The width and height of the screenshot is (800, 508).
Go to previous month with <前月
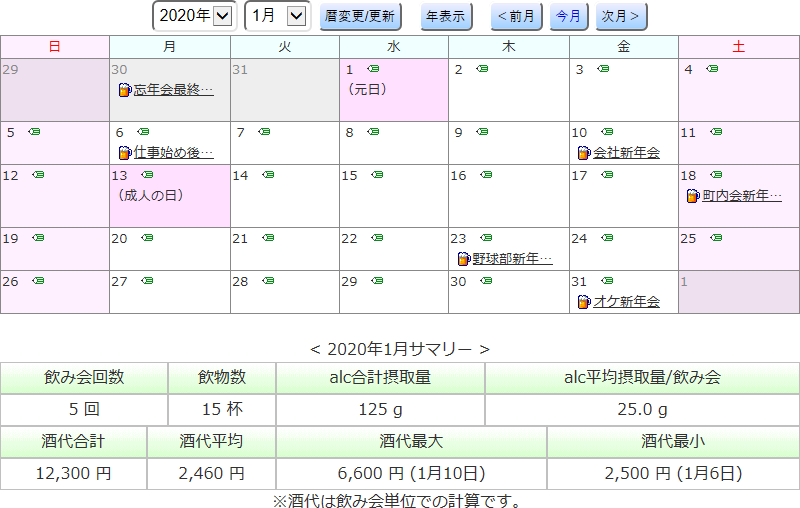click(517, 16)
